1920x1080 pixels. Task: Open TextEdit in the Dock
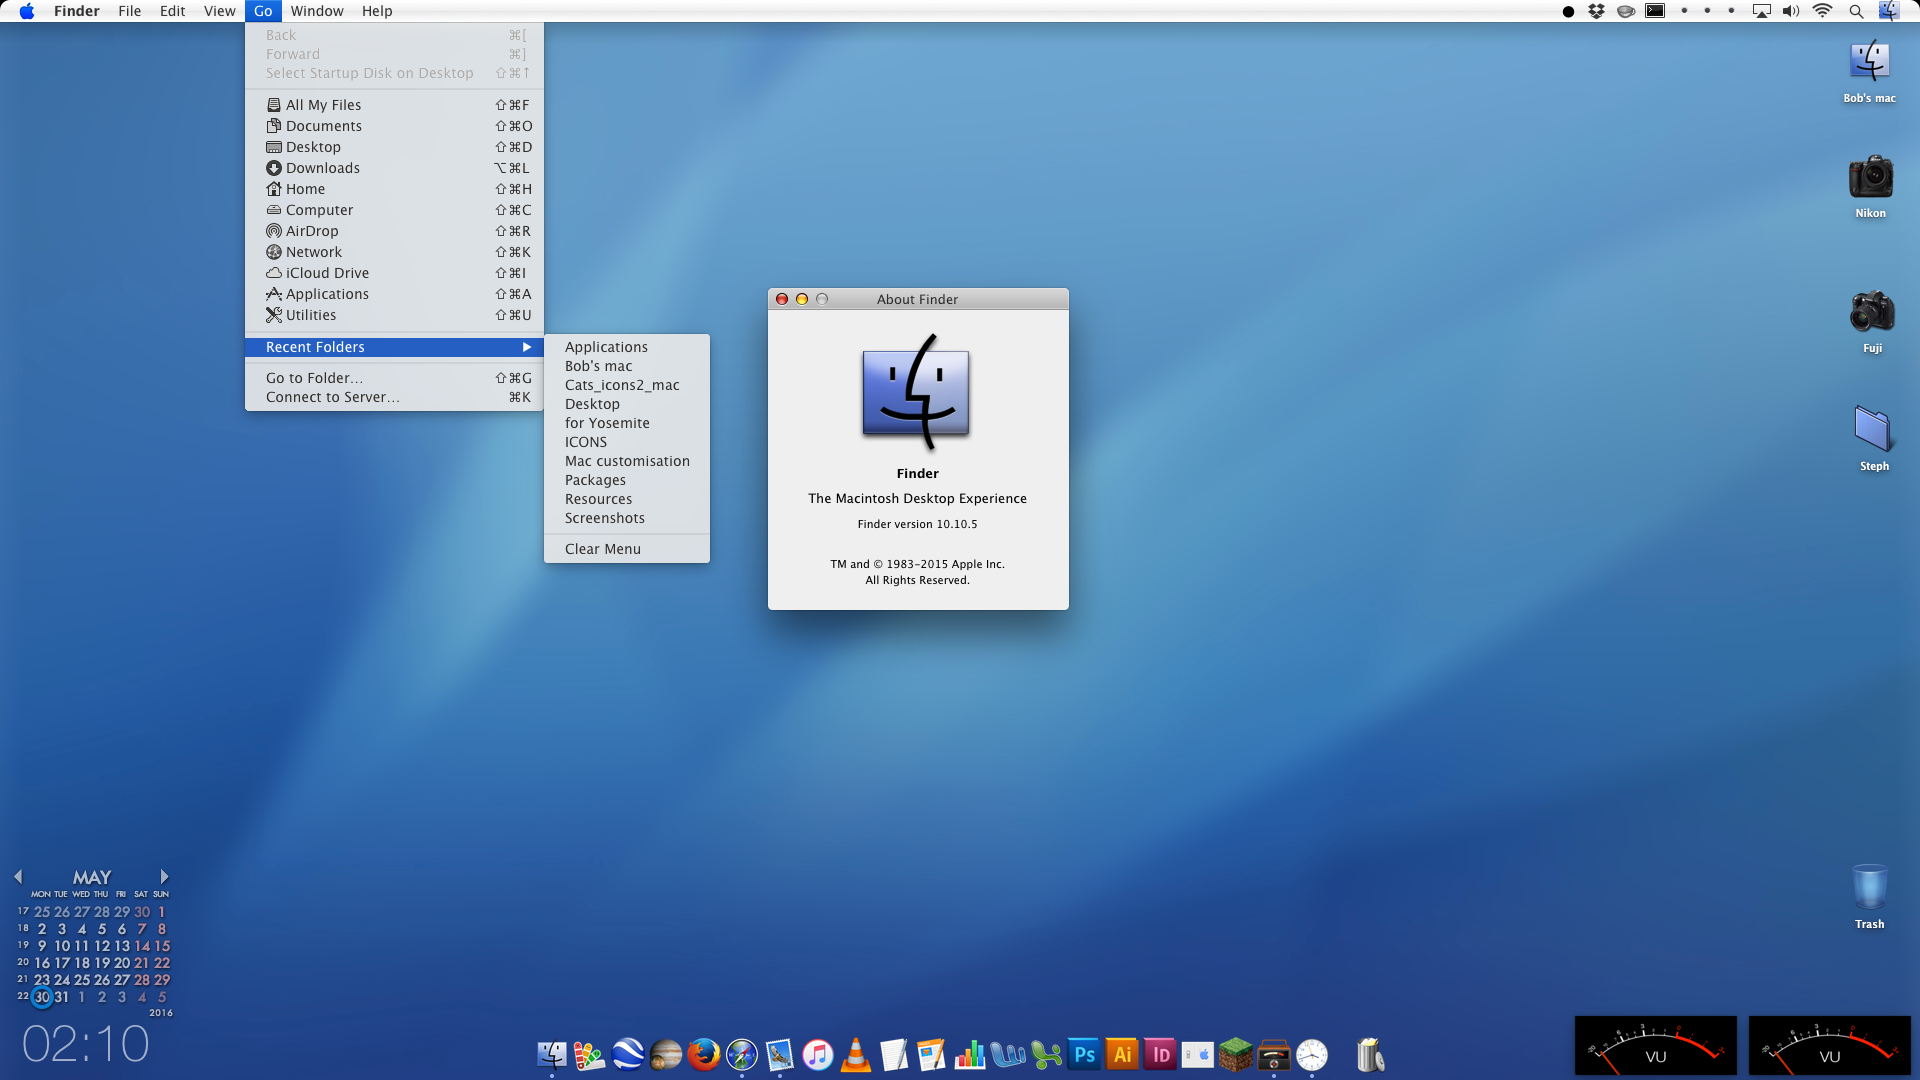click(894, 1055)
